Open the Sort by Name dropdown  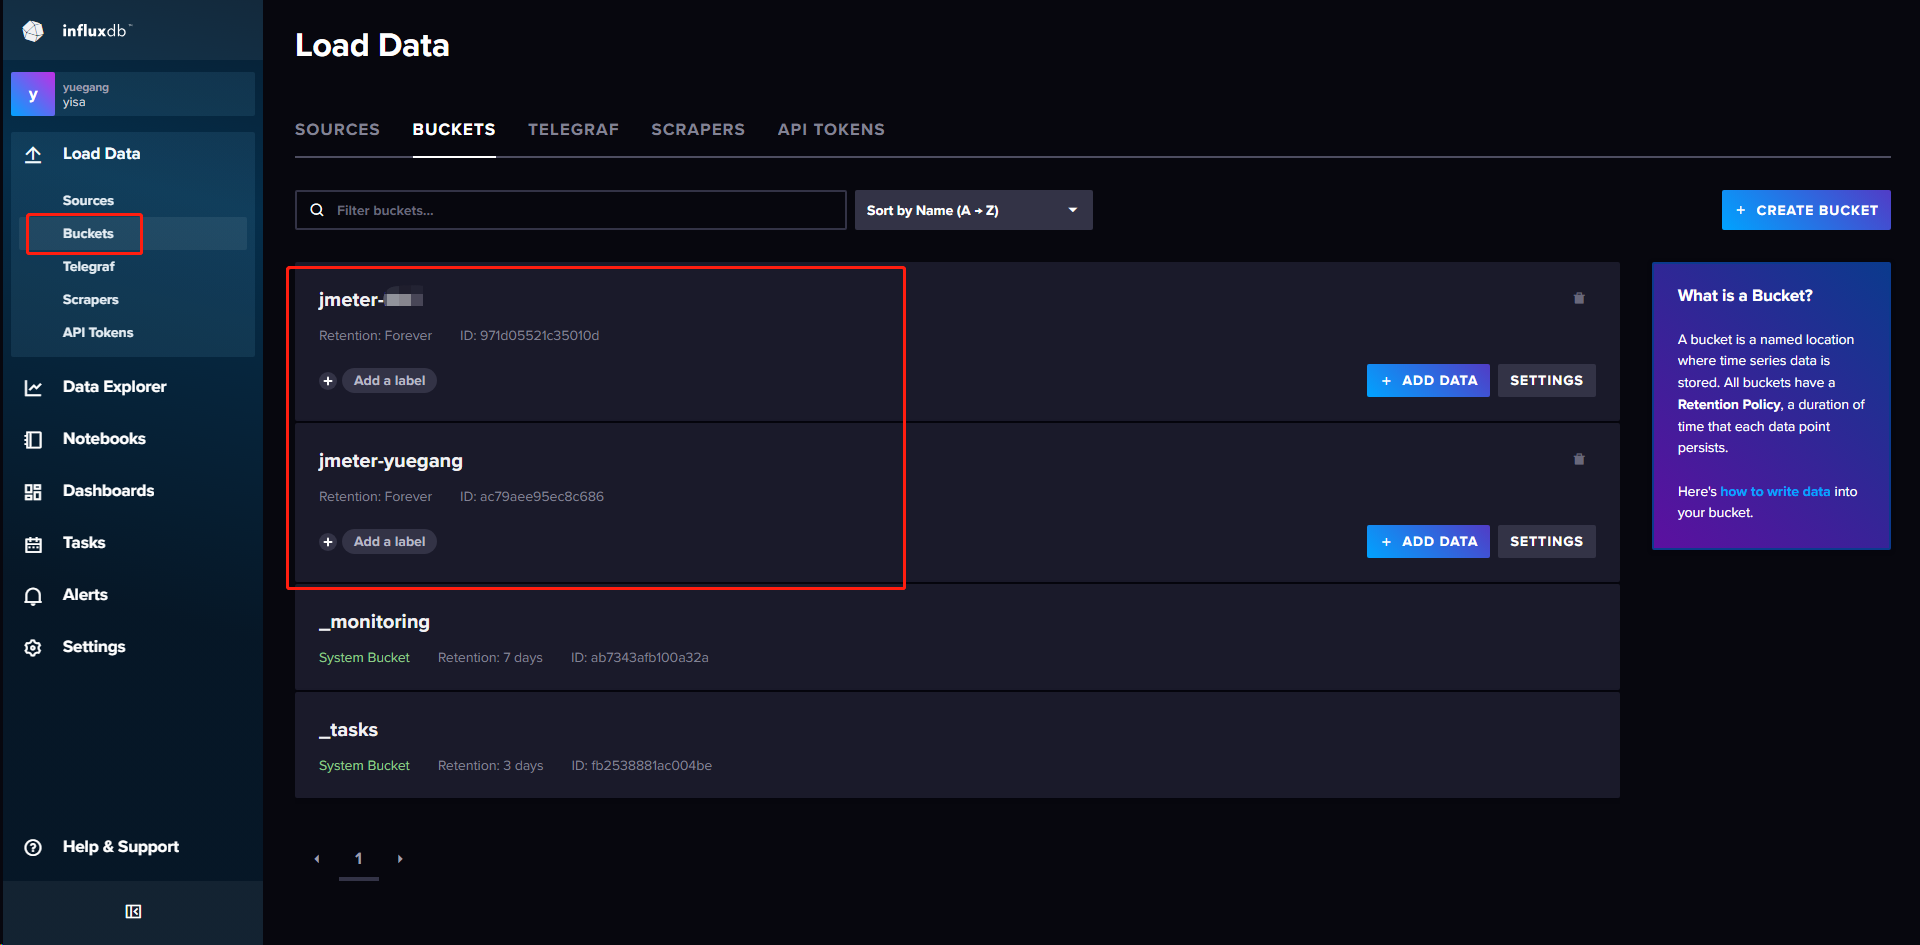tap(973, 210)
